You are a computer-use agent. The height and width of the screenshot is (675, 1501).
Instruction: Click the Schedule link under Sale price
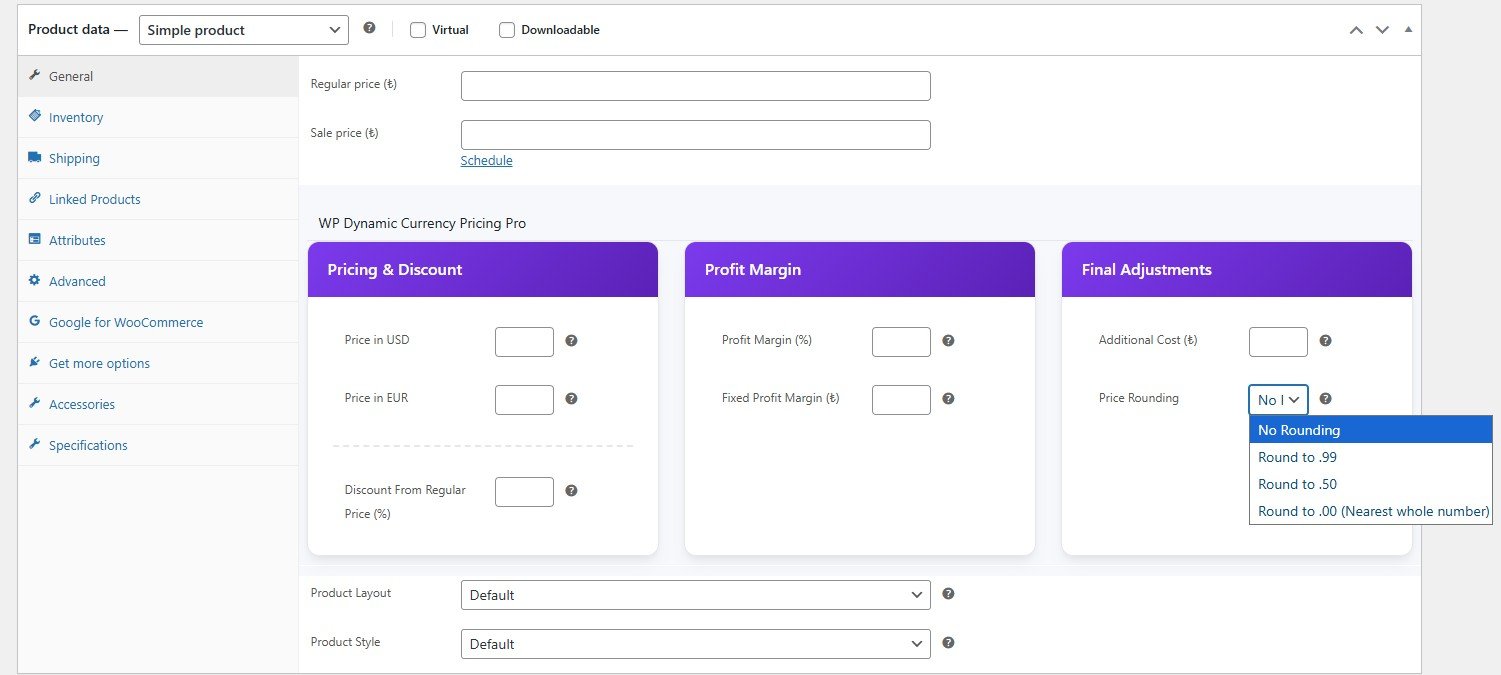[486, 161]
